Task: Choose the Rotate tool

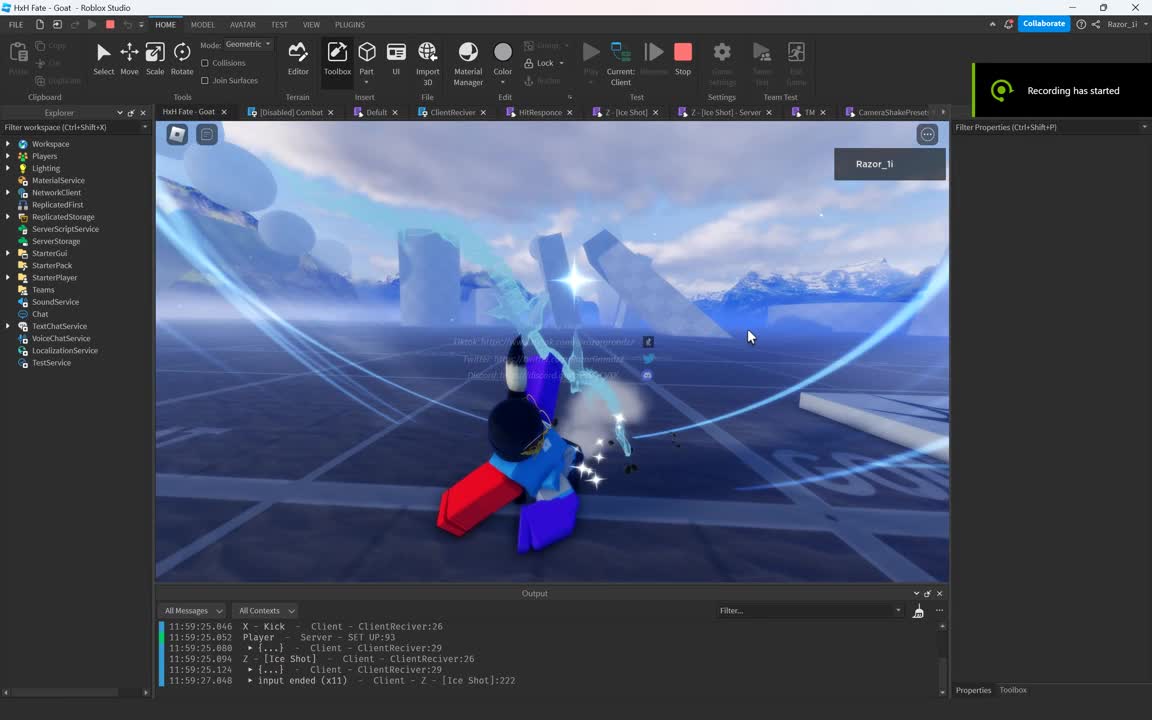Action: (182, 59)
